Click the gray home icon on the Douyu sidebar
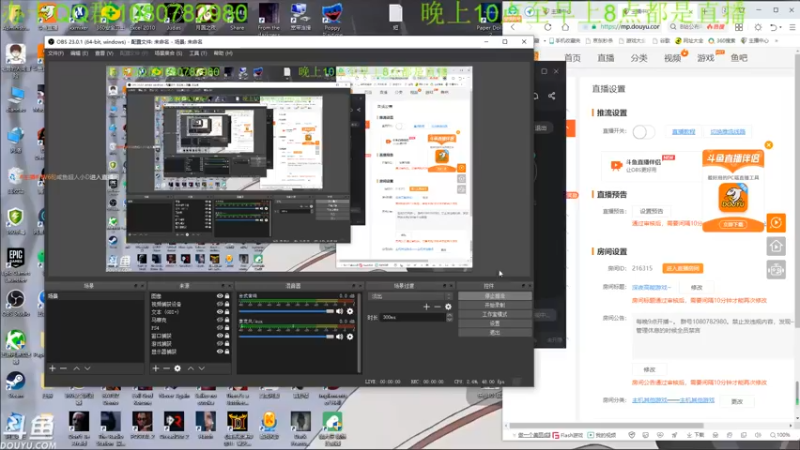This screenshot has height=450, width=800. click(776, 246)
